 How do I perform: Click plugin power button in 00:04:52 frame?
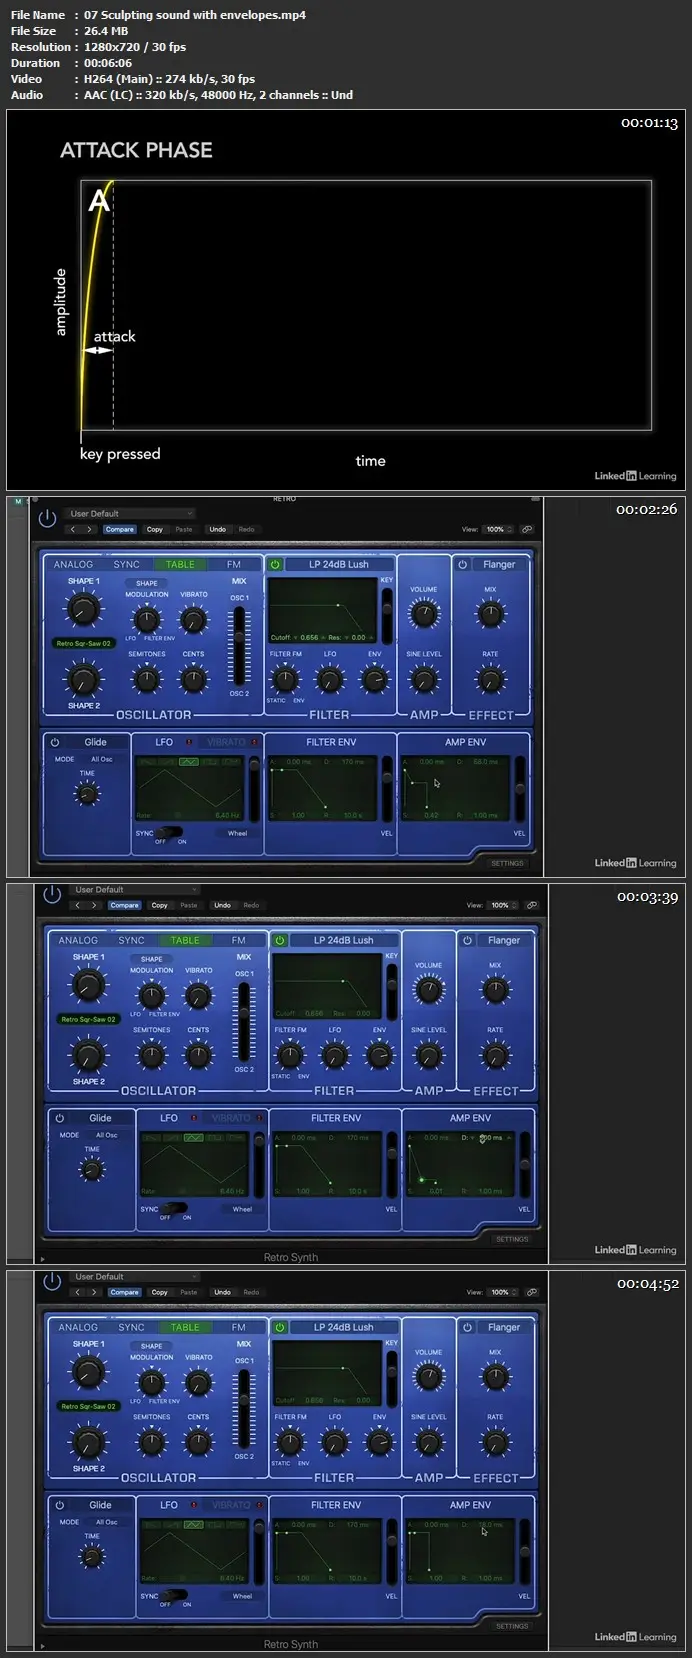click(52, 1281)
